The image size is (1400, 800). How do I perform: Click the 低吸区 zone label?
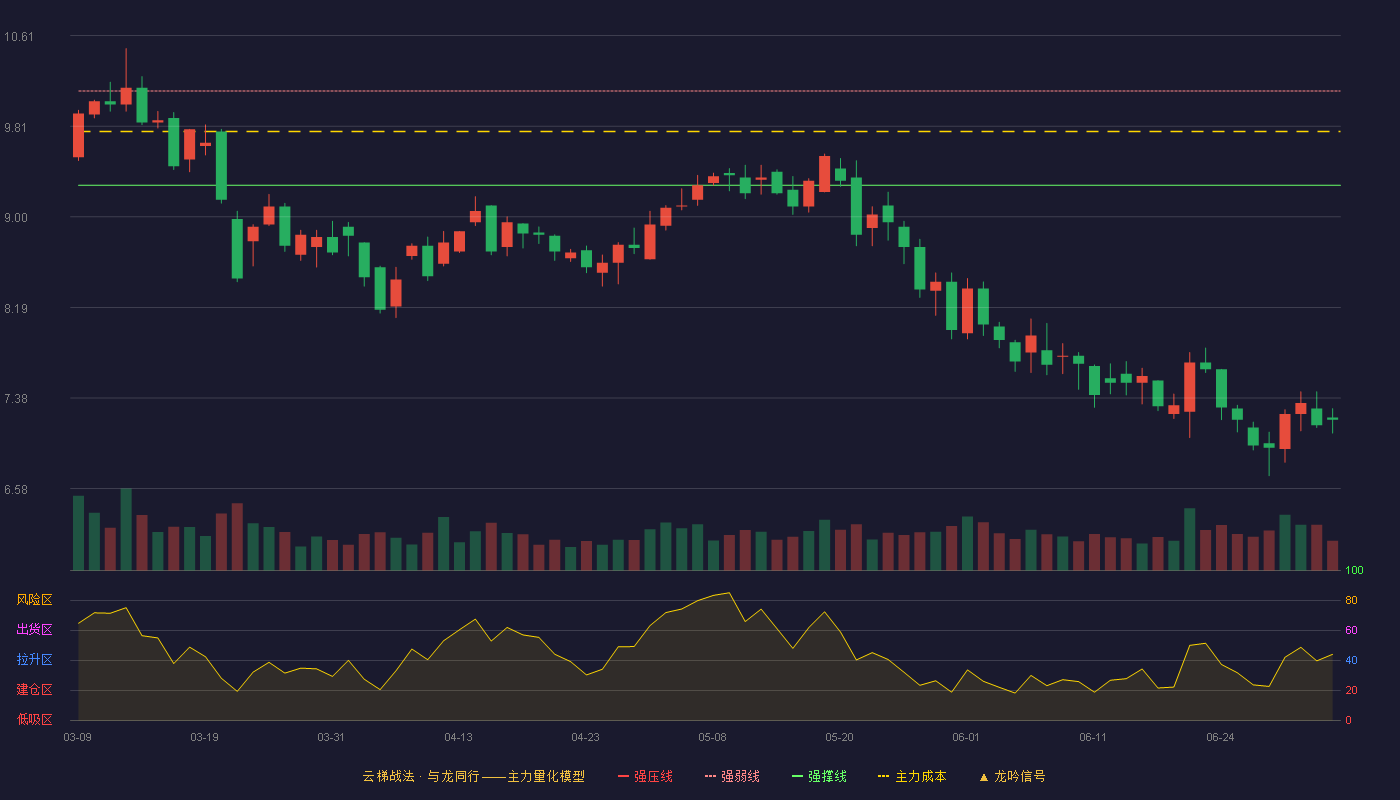[x=34, y=719]
